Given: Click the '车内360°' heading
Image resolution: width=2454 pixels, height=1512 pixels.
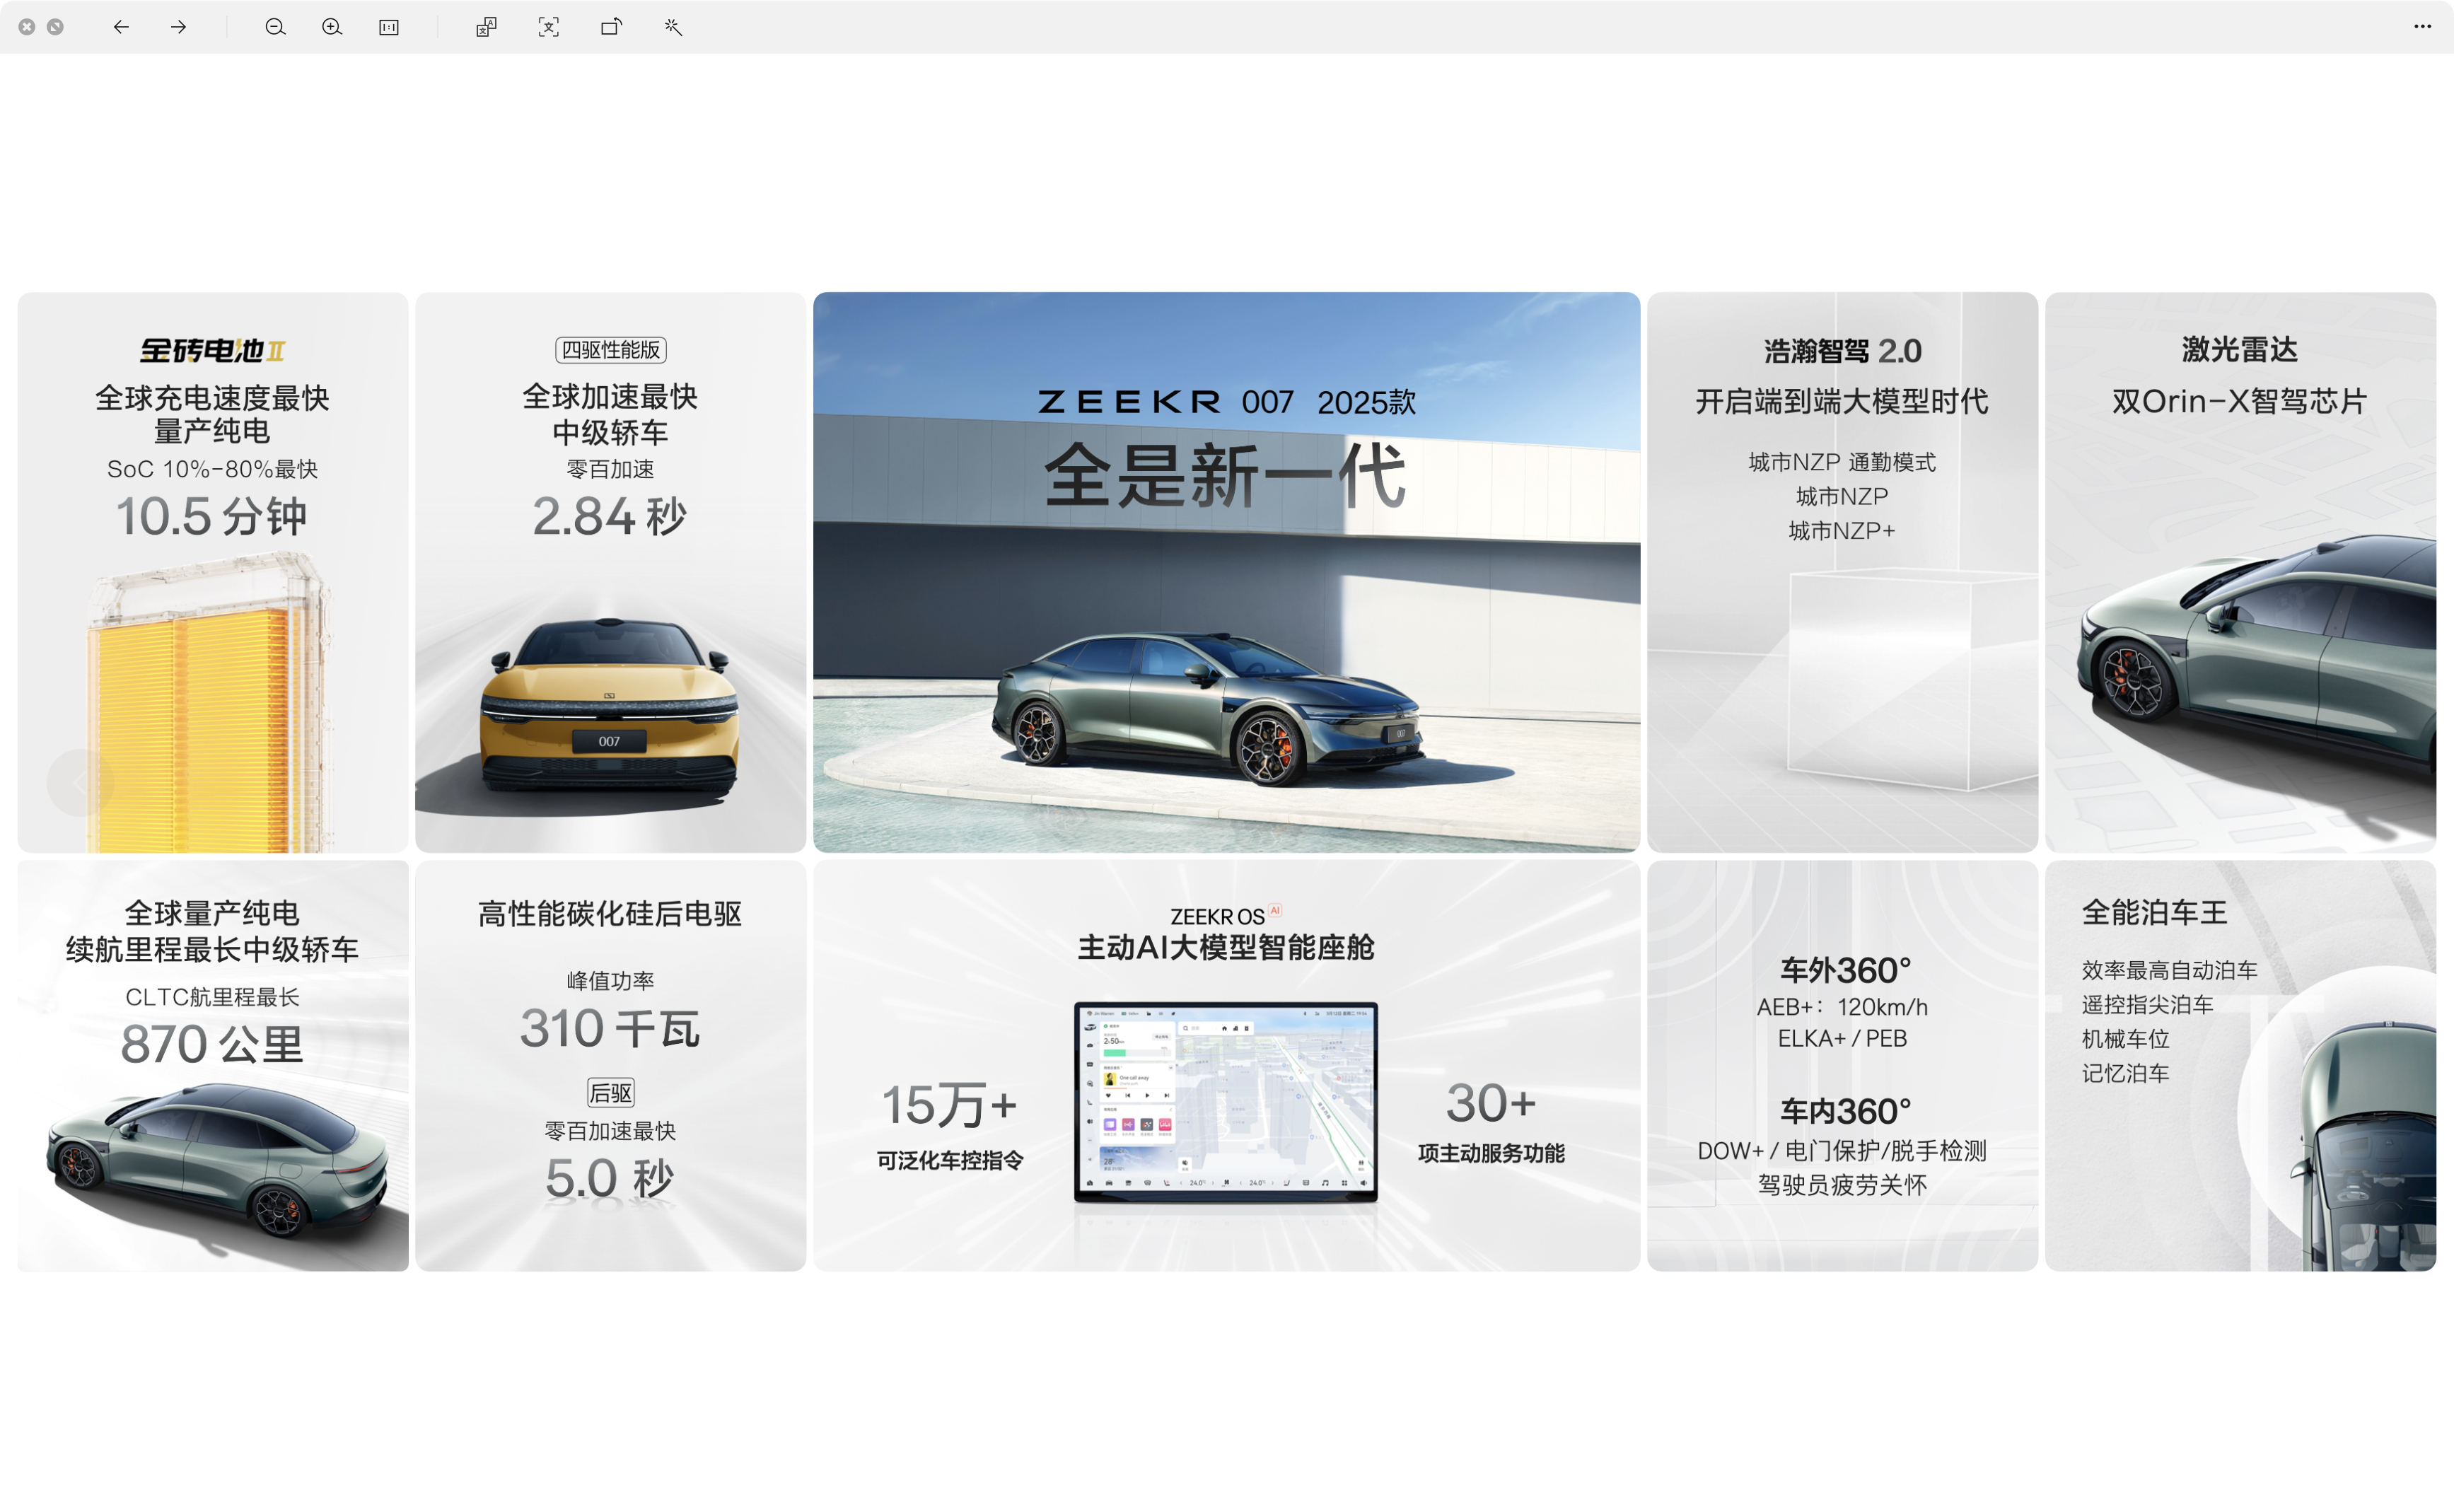Looking at the screenshot, I should pyautogui.click(x=1844, y=1112).
